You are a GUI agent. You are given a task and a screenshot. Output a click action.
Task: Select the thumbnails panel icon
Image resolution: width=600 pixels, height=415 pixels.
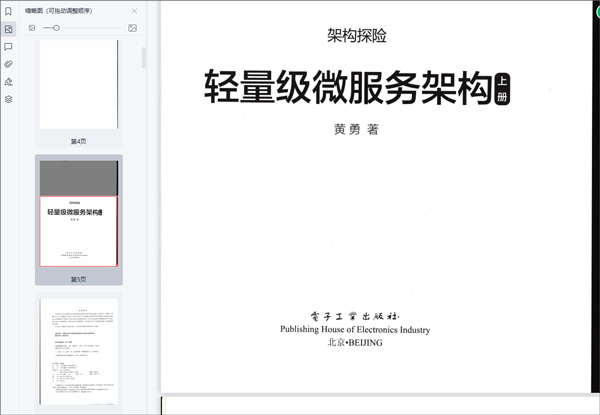pyautogui.click(x=8, y=29)
